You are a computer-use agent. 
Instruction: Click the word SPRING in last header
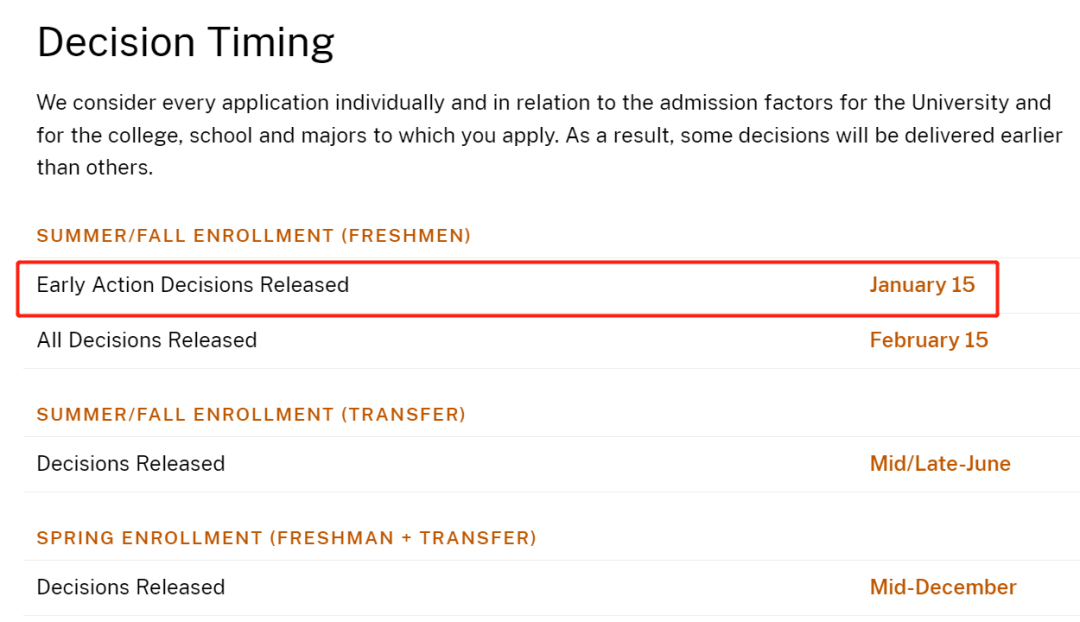coord(76,538)
